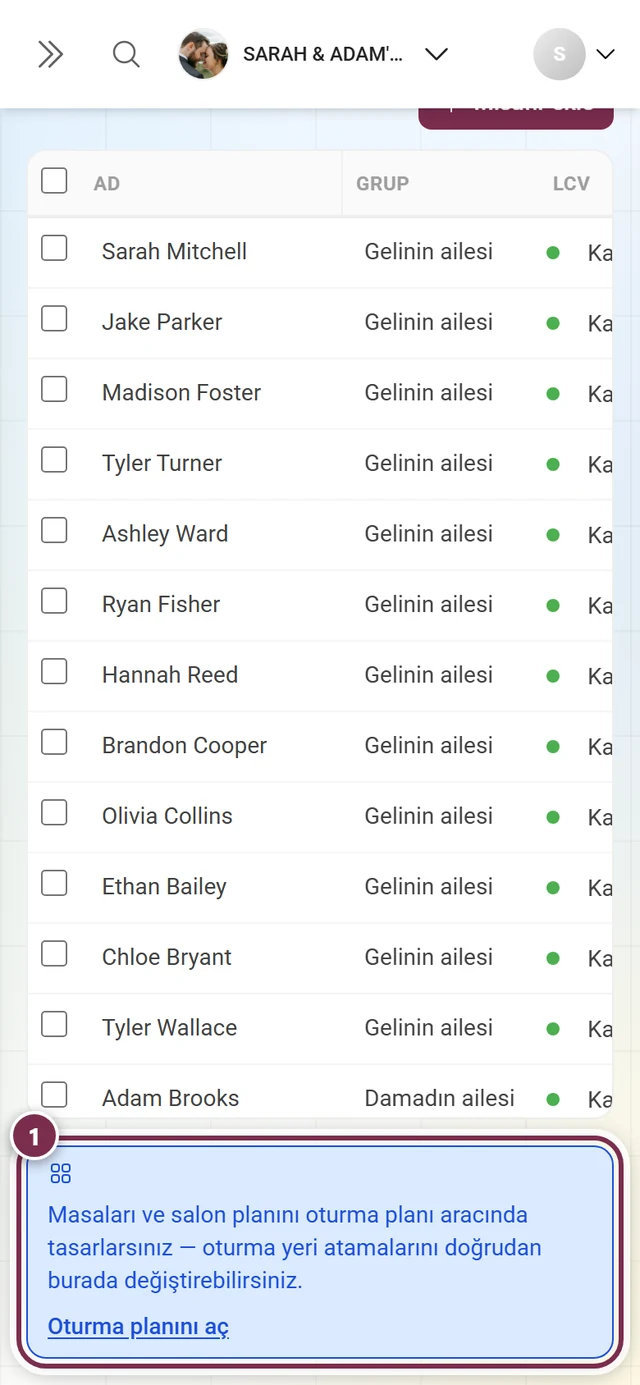
Task: Sort by the GRUP column header
Action: (382, 184)
